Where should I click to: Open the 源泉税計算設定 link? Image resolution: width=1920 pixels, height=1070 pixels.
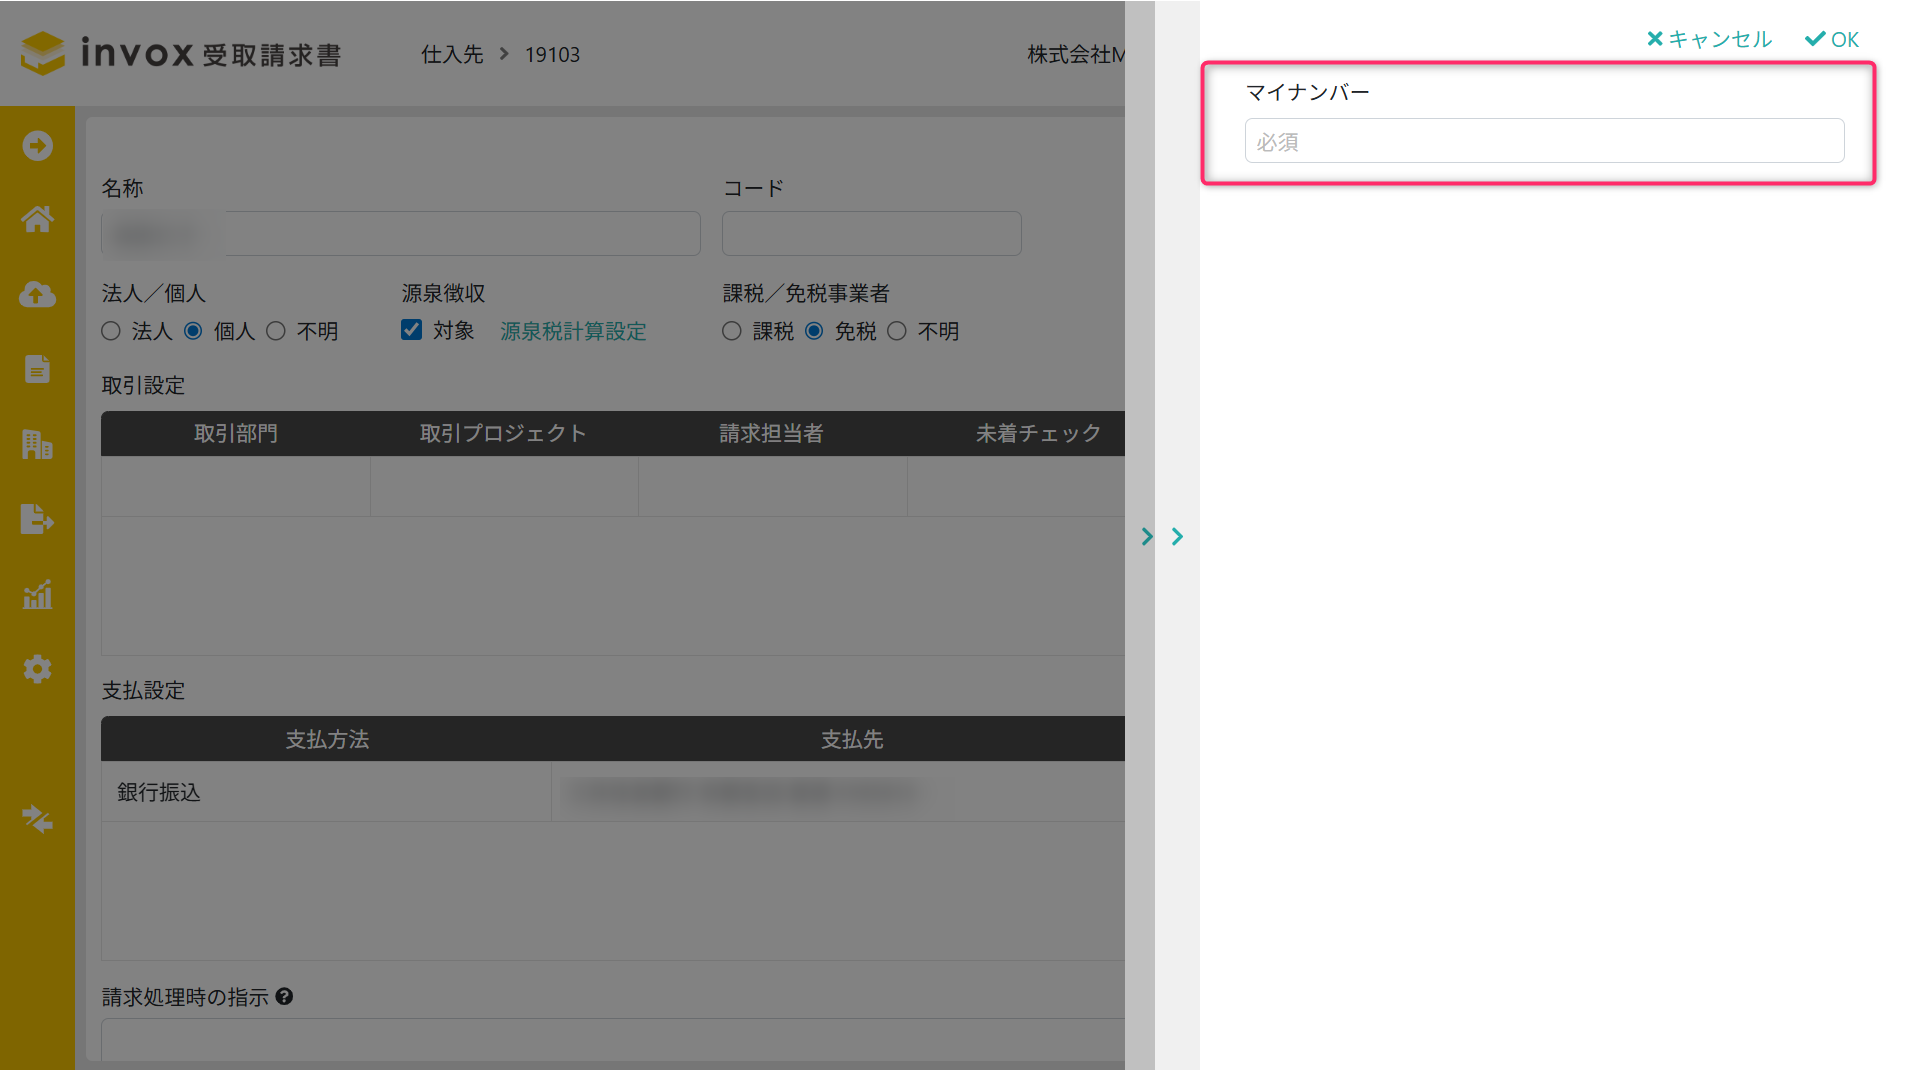coord(573,331)
